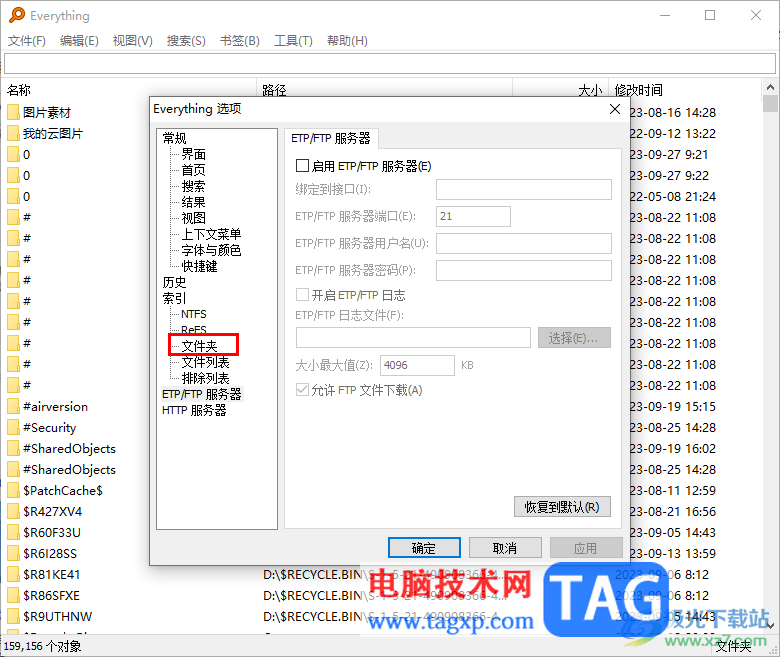Enable 启用 ETP/FTP 服务器 checkbox

302,166
